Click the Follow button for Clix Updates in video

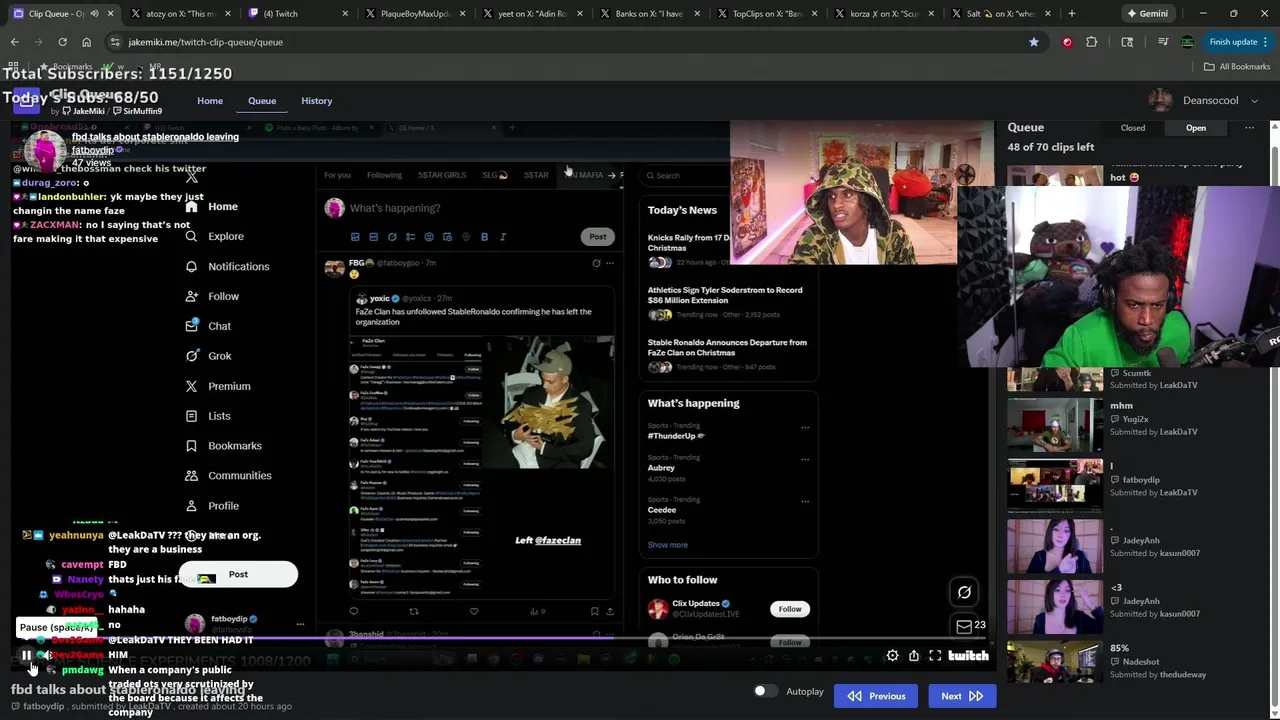[x=790, y=609]
